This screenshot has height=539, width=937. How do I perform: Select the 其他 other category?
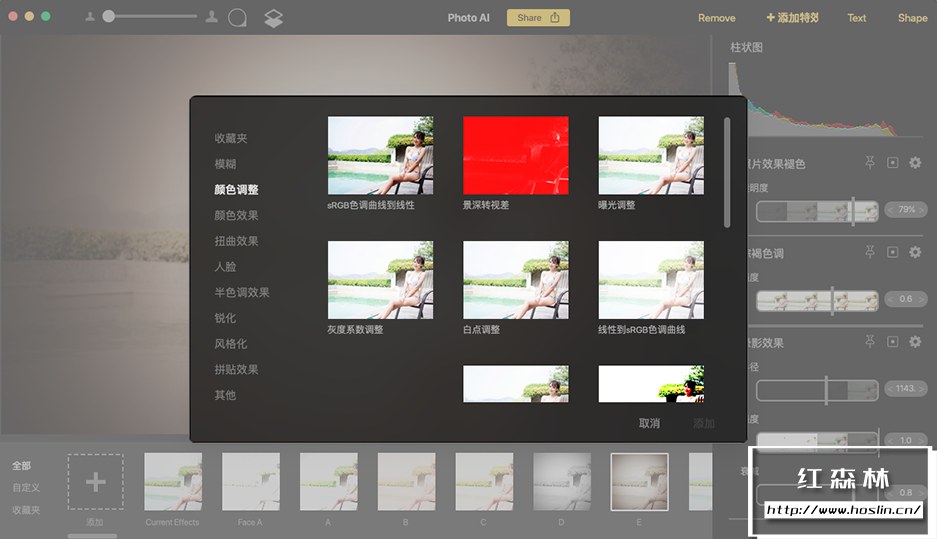(x=225, y=395)
